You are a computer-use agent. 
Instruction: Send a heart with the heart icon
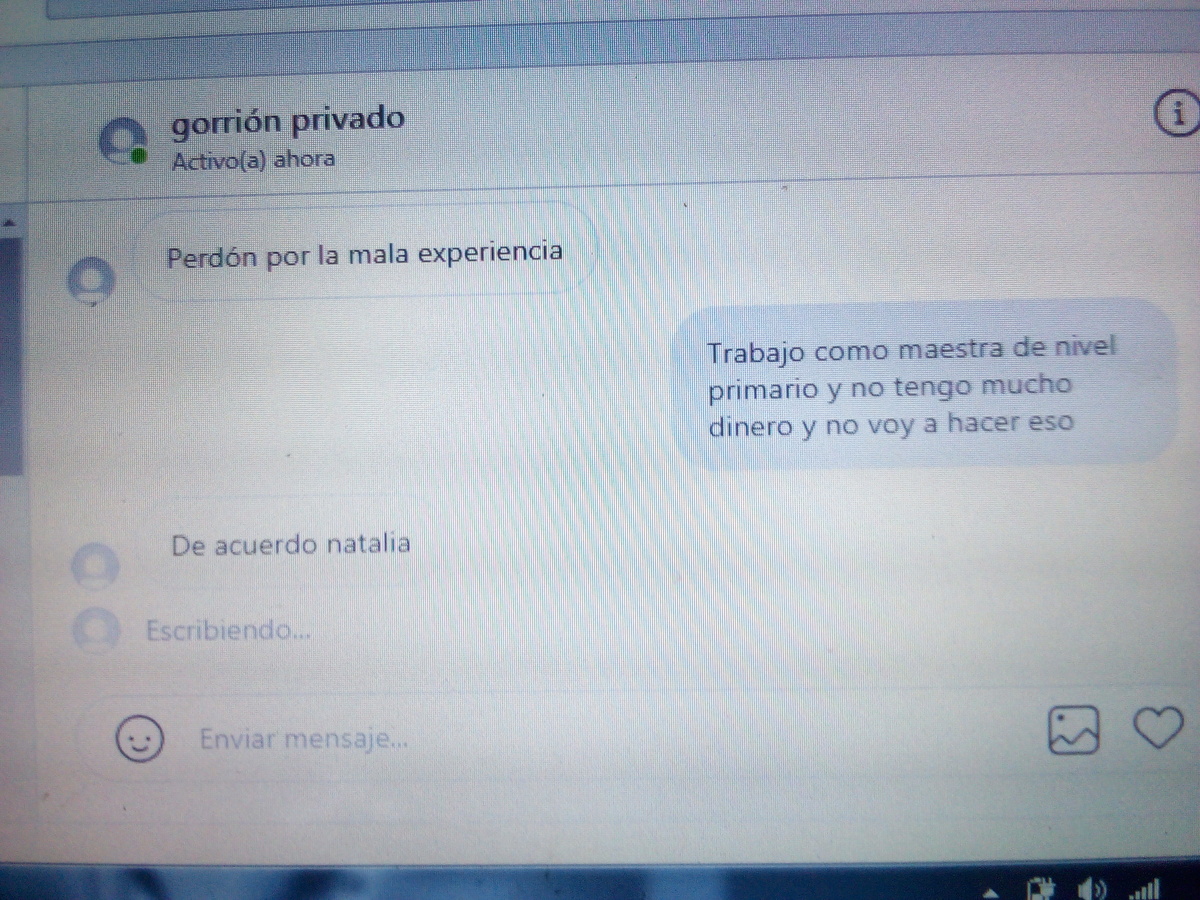pyautogui.click(x=1157, y=727)
